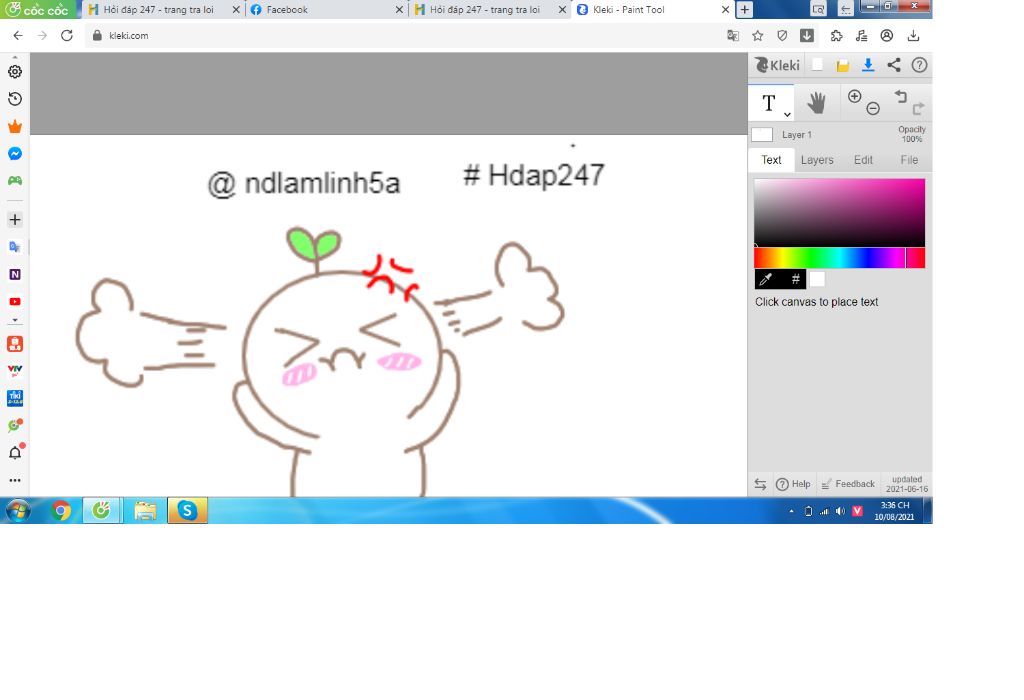Click the "Click canvas to place text" hint
The width and height of the screenshot is (1024, 700).
coord(816,302)
